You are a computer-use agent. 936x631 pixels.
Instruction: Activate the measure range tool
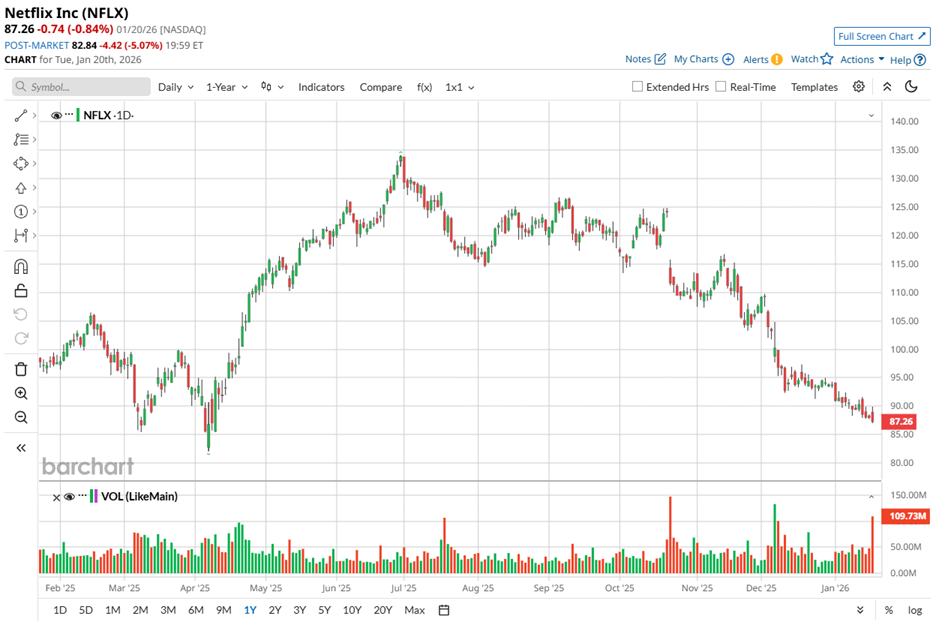point(21,236)
